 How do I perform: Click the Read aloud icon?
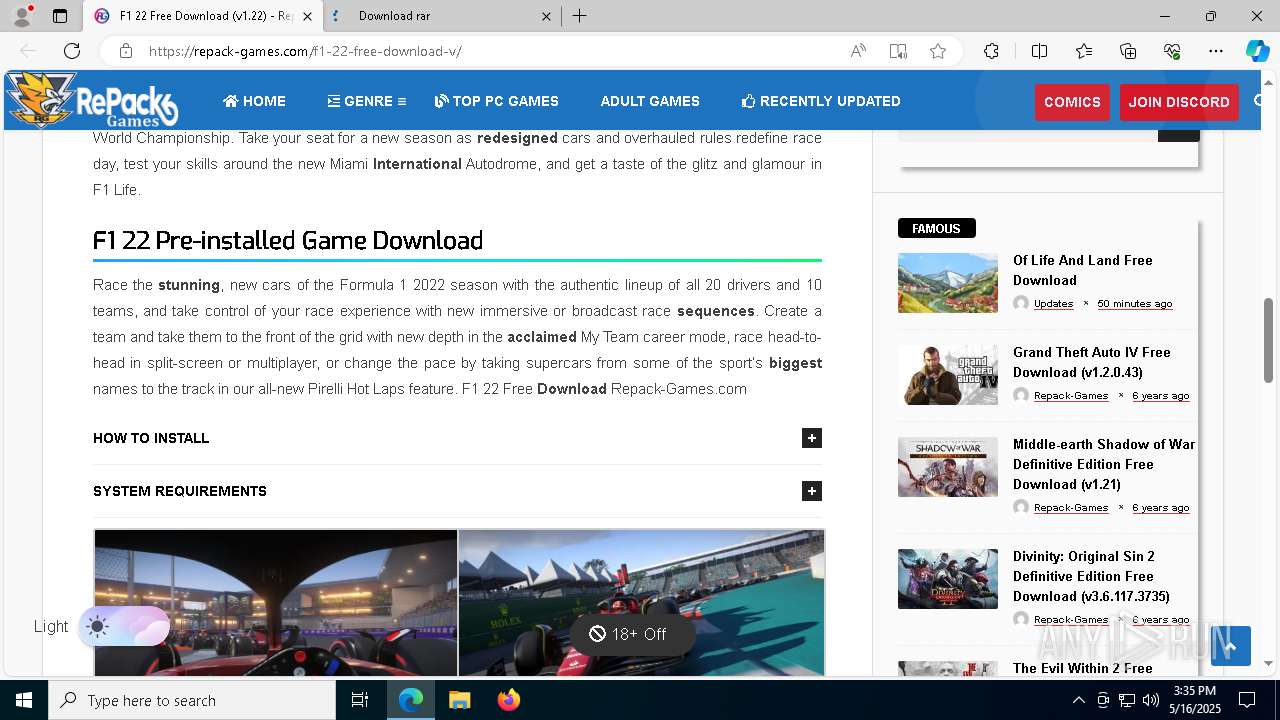point(858,51)
